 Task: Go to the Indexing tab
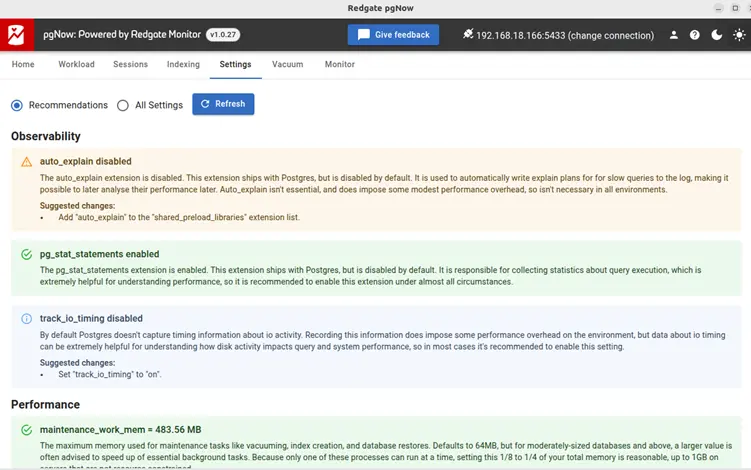[183, 65]
